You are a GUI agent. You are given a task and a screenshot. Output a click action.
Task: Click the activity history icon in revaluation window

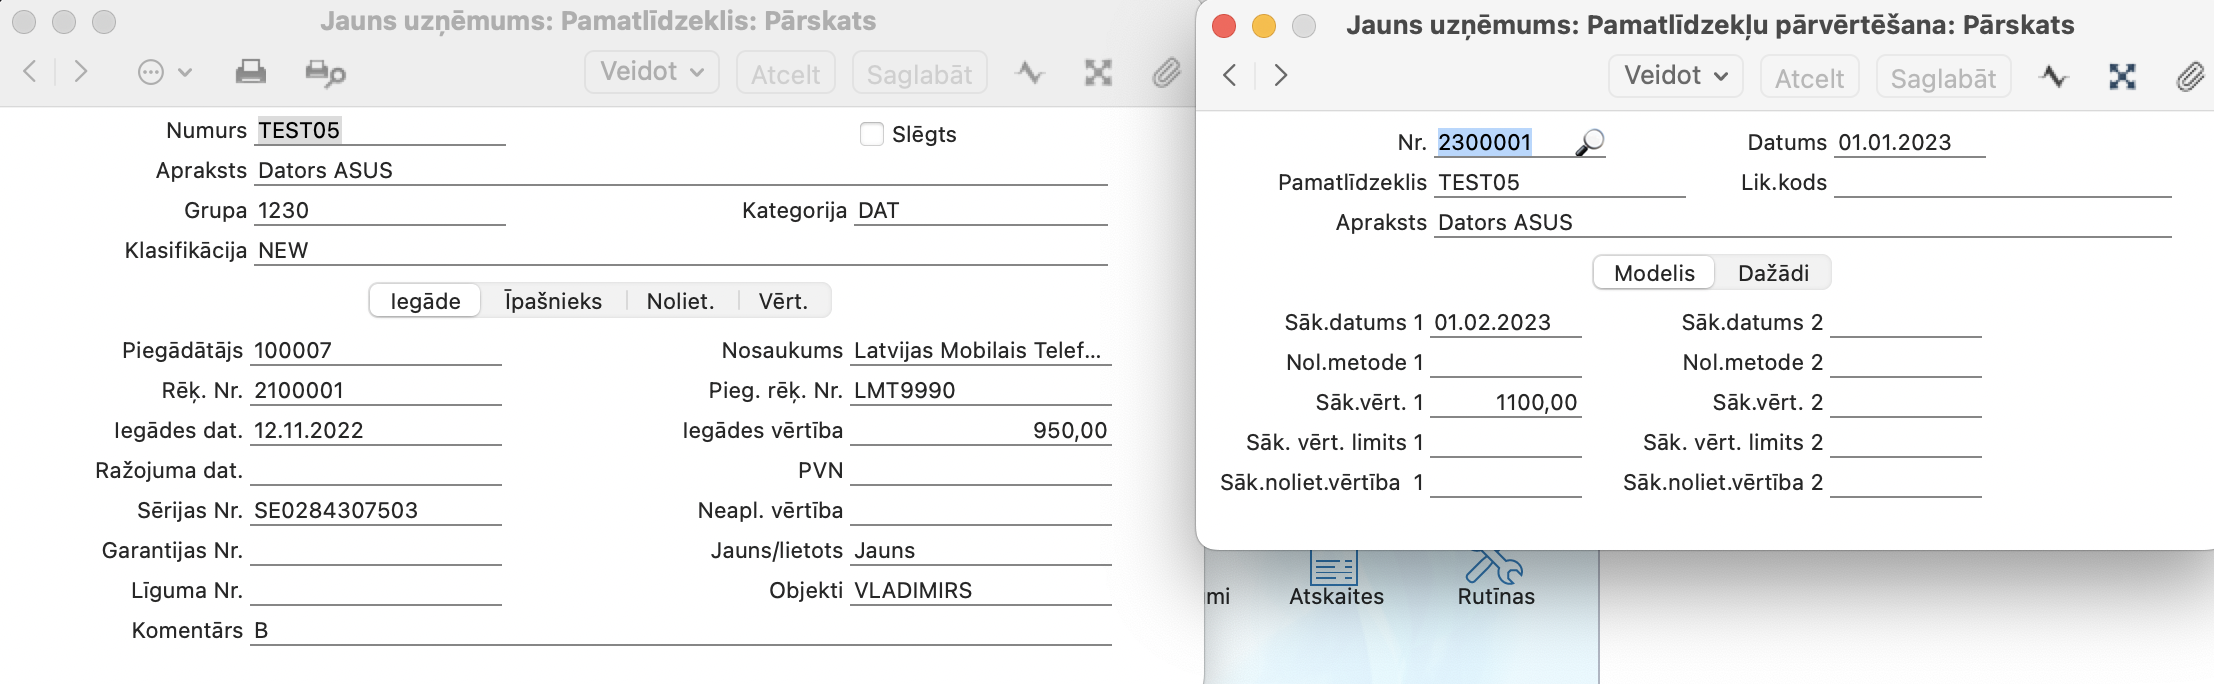pyautogui.click(x=2054, y=77)
